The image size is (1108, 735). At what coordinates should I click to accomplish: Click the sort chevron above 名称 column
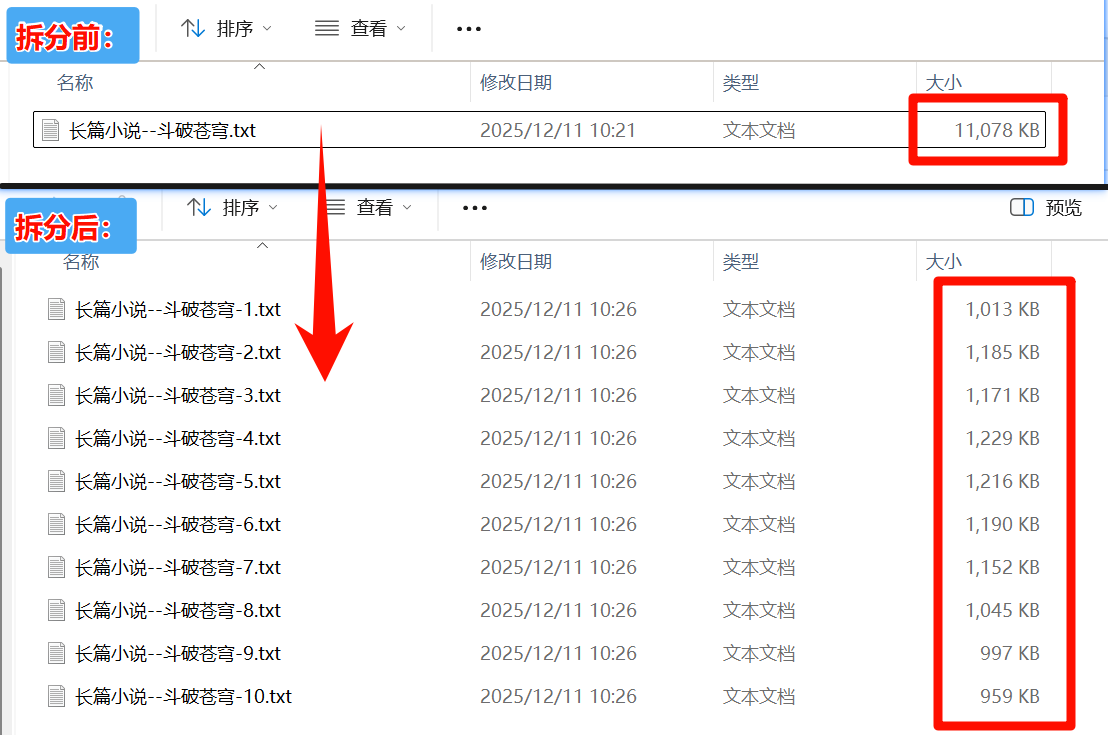tap(259, 66)
